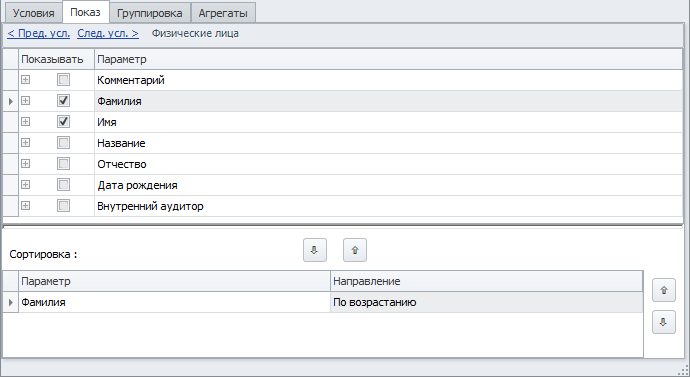Check the Комментарий show checkbox
This screenshot has height=377, width=690.
(x=63, y=80)
